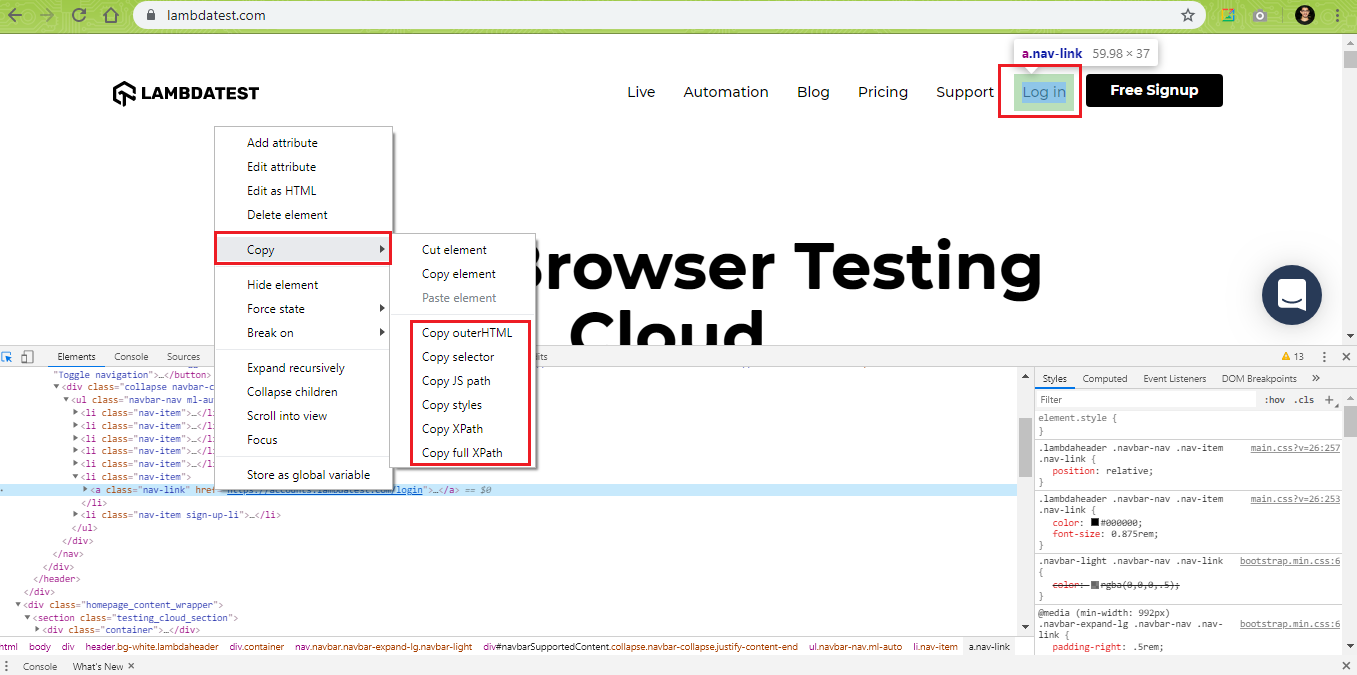Open the console drawer kebab menu
Viewport: 1357px width, 675px height.
pyautogui.click(x=7, y=666)
